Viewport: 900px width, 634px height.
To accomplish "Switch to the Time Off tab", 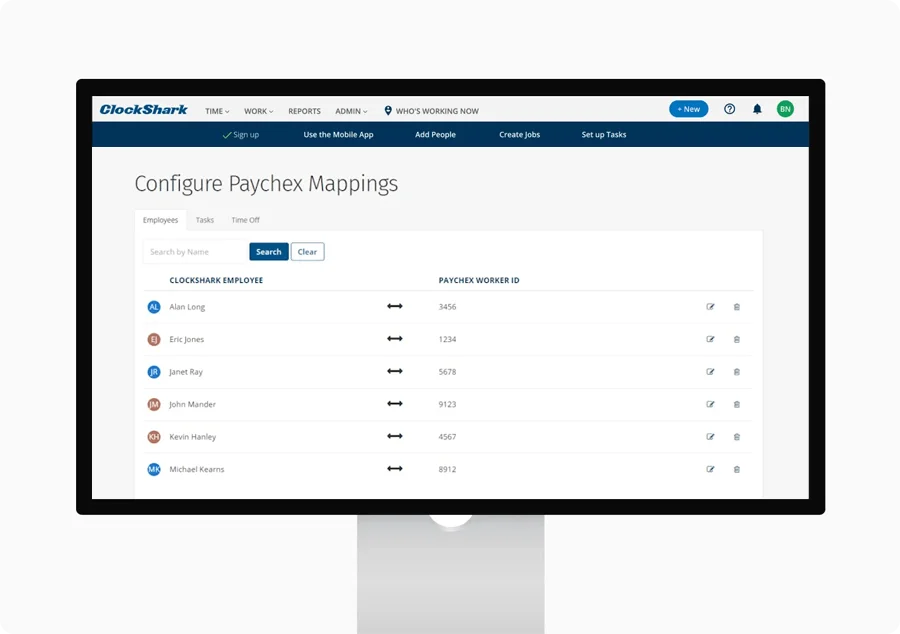I will 245,220.
